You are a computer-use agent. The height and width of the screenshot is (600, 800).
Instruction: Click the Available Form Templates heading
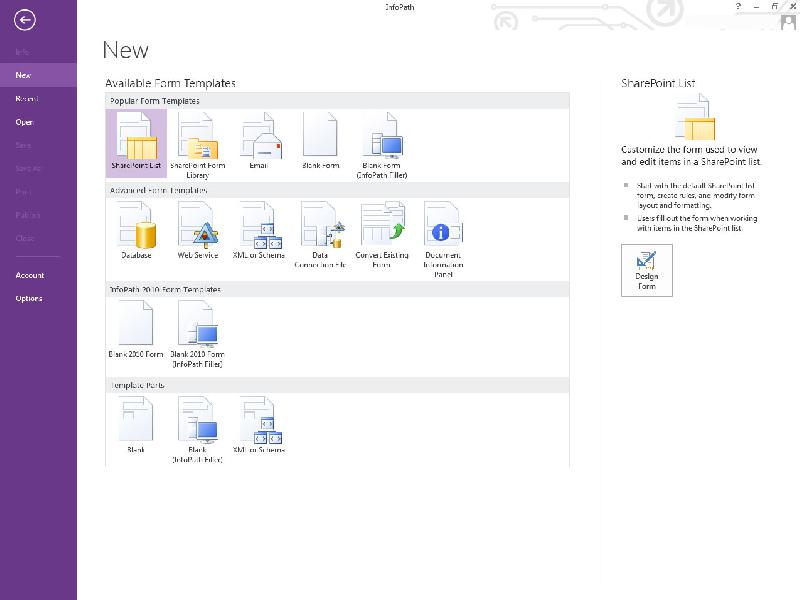tap(170, 83)
